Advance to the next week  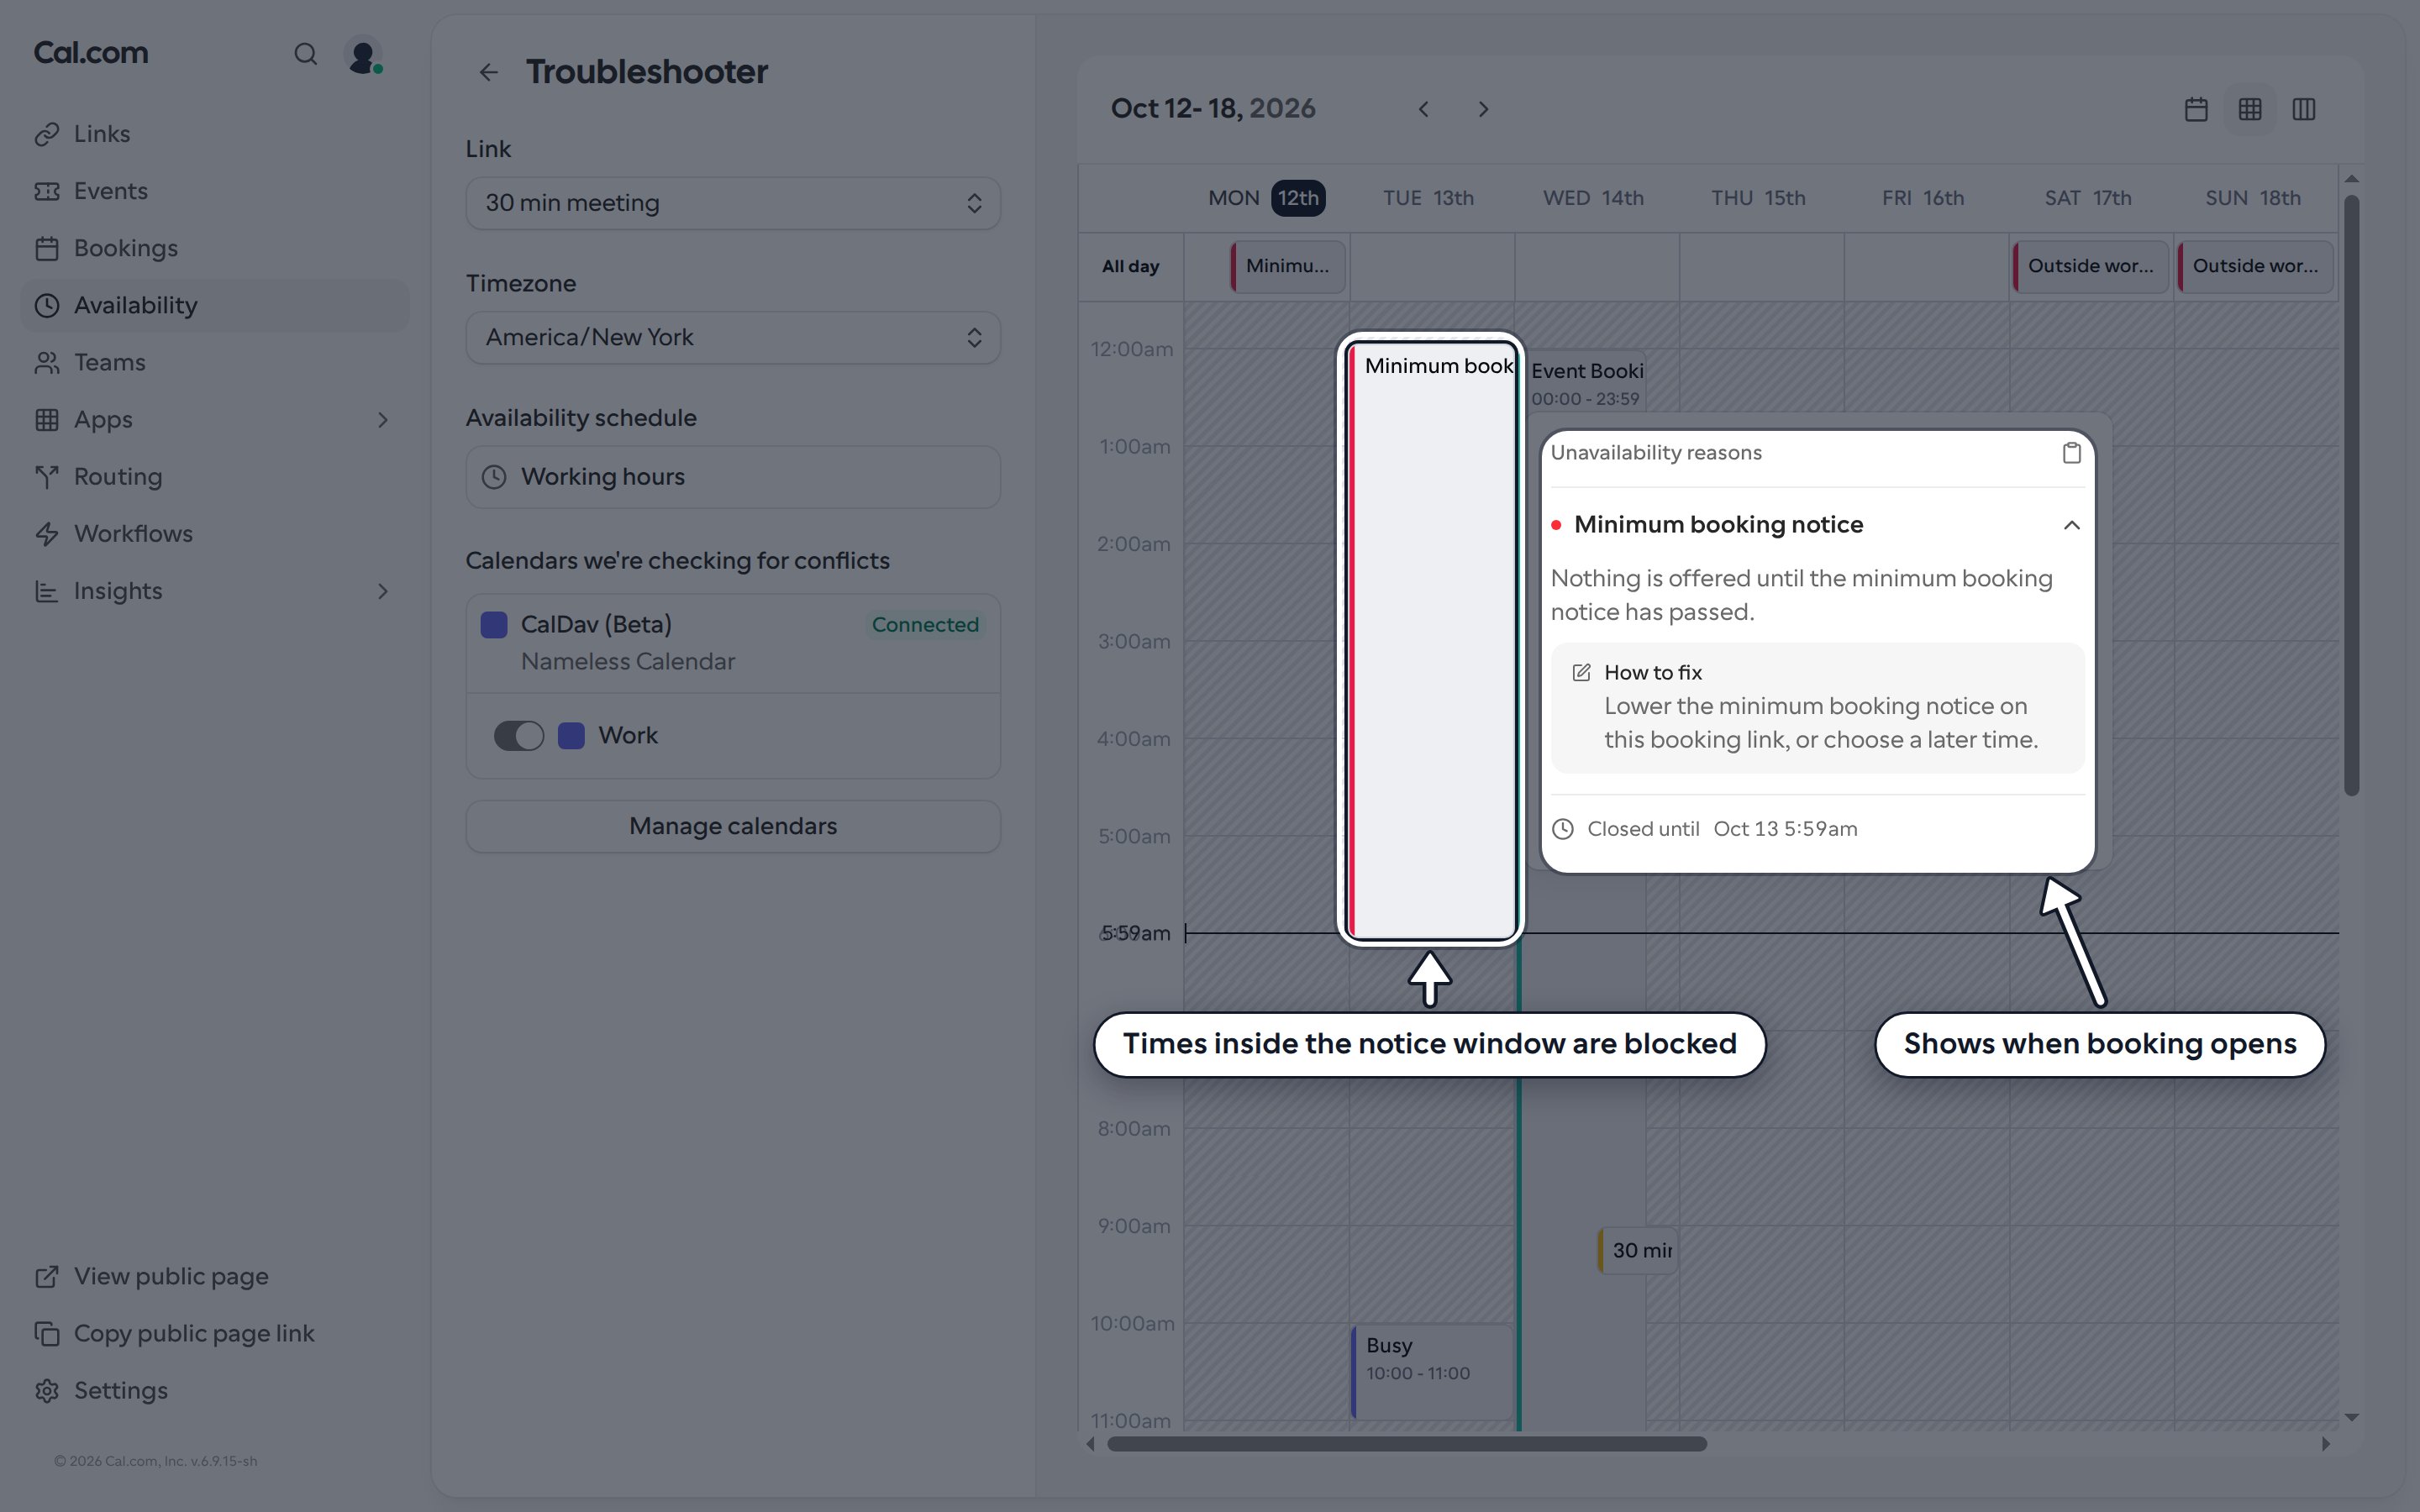(x=1483, y=109)
